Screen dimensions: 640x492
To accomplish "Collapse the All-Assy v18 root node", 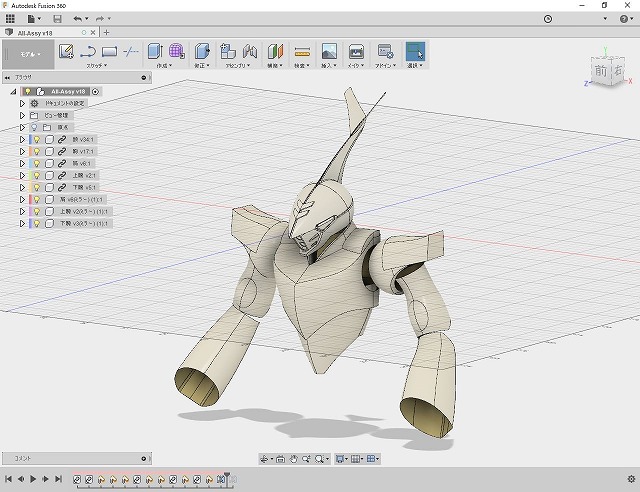I will coord(13,91).
